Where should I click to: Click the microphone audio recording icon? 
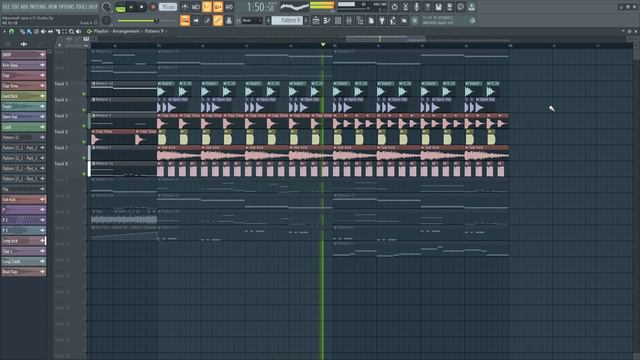point(416,7)
